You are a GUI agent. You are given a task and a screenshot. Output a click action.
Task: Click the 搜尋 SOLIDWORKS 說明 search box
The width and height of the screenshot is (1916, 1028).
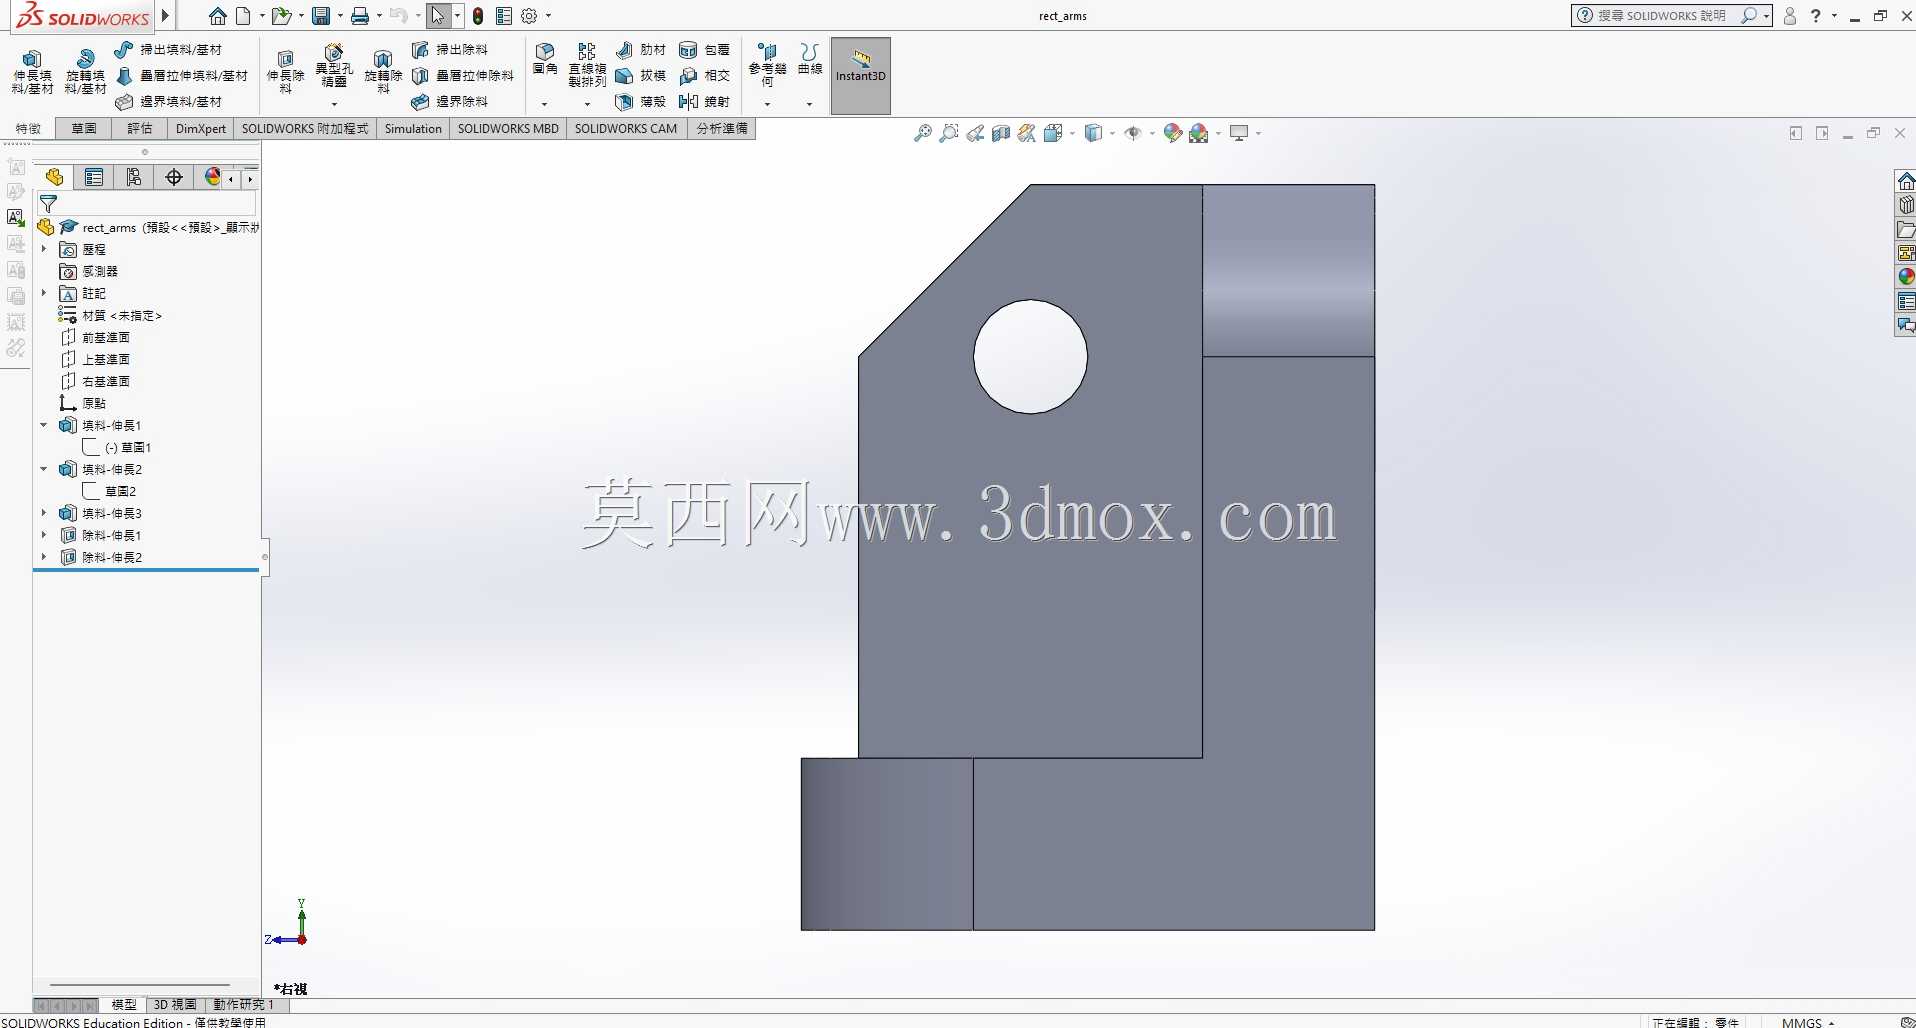pos(1671,16)
